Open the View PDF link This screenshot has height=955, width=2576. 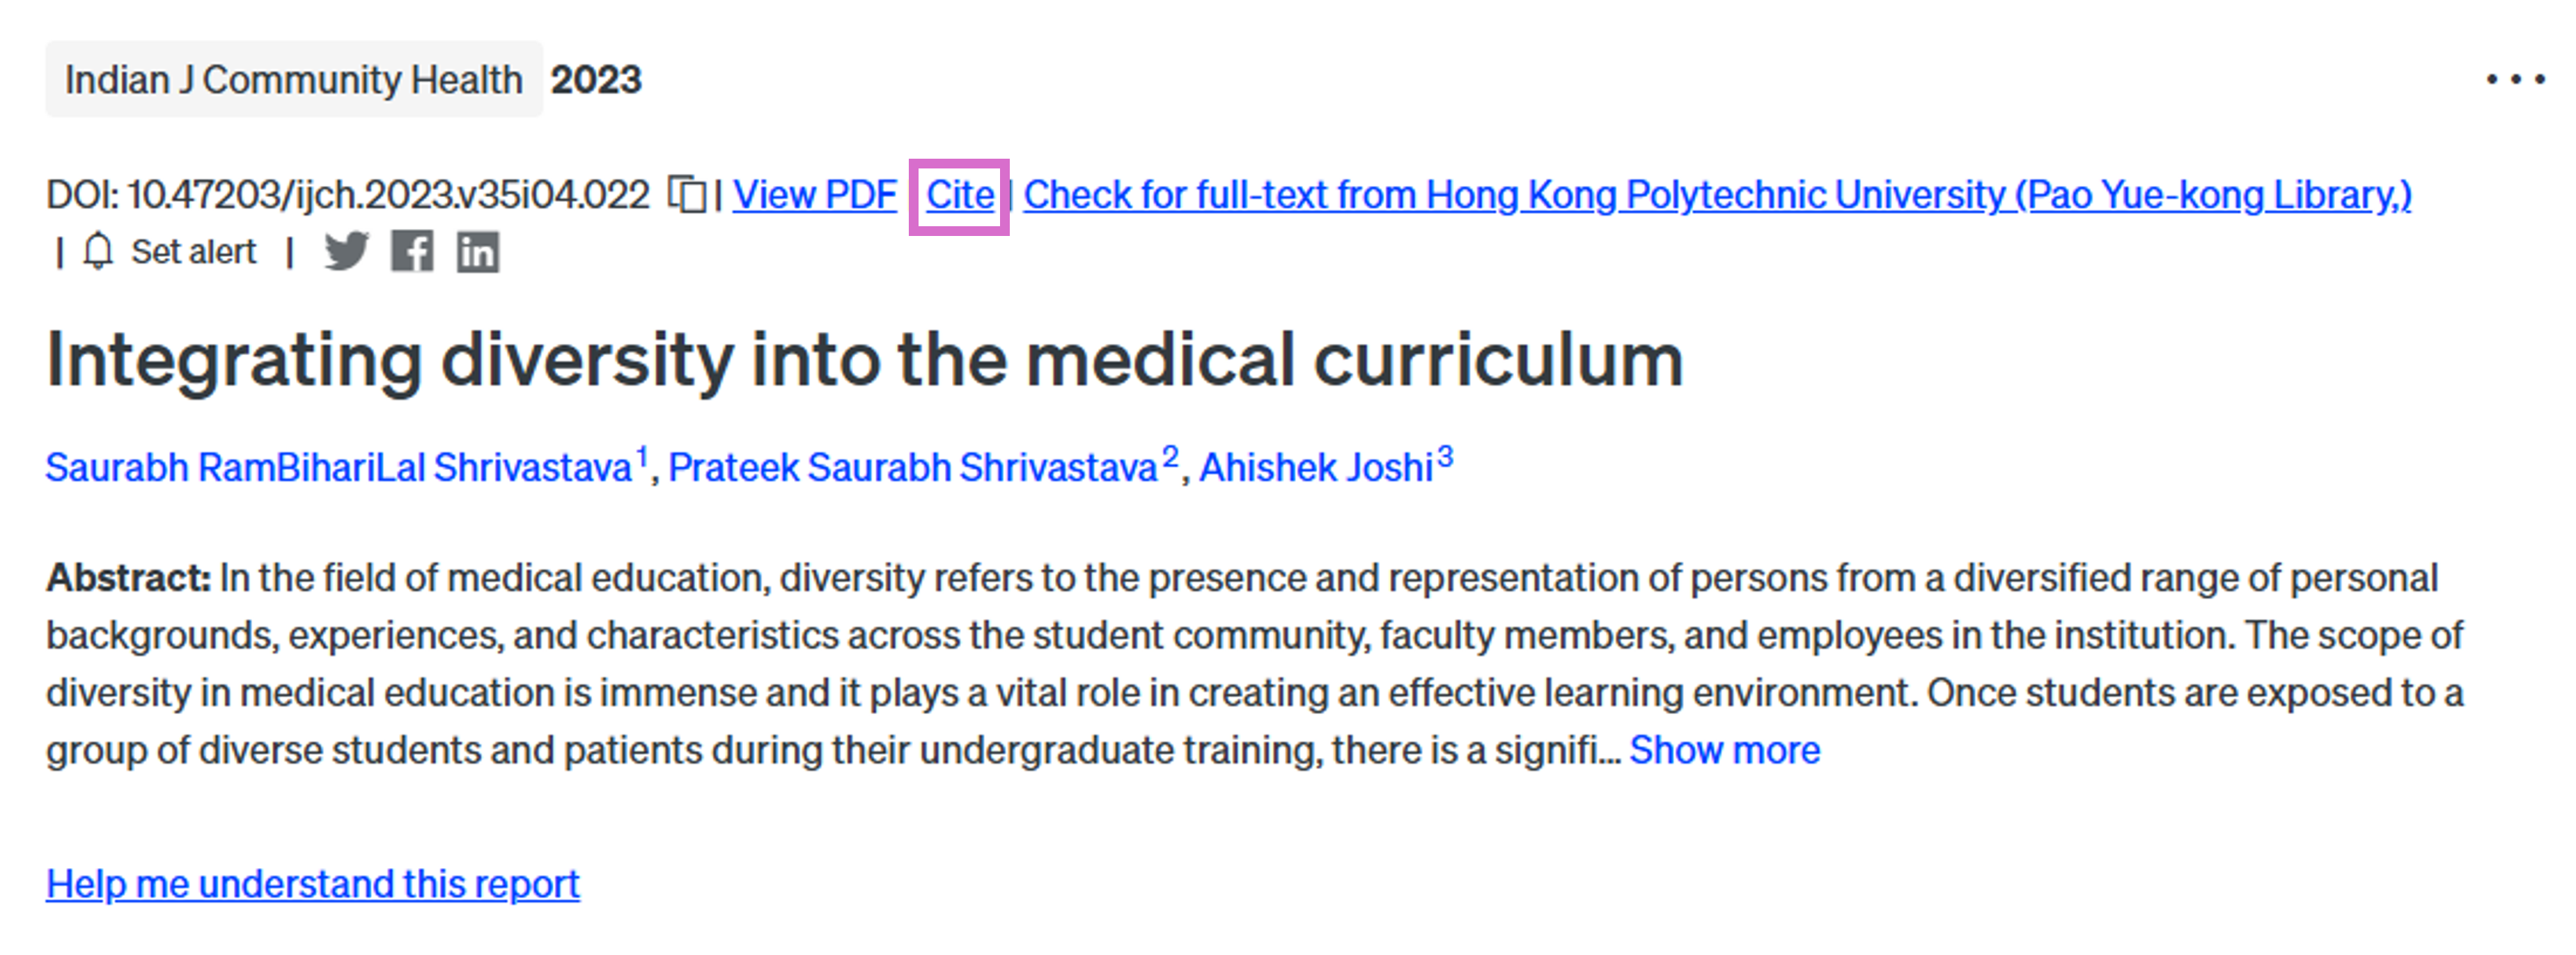point(815,195)
